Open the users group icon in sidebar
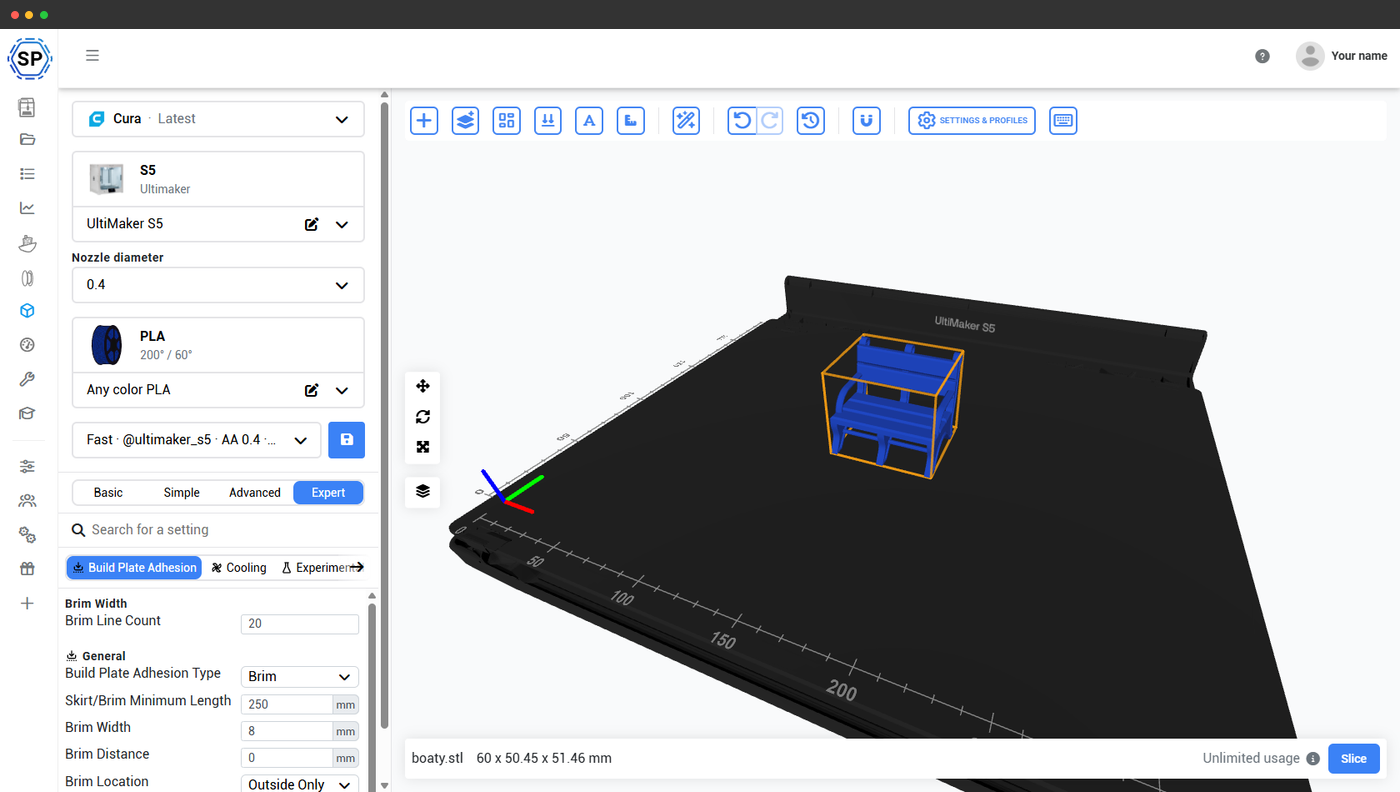 pyautogui.click(x=27, y=500)
